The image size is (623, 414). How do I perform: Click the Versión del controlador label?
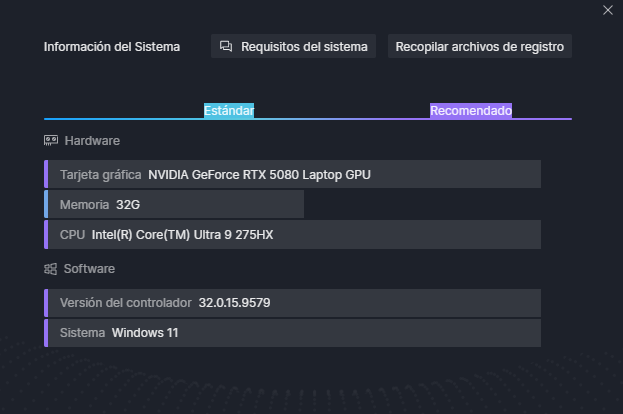click(125, 302)
